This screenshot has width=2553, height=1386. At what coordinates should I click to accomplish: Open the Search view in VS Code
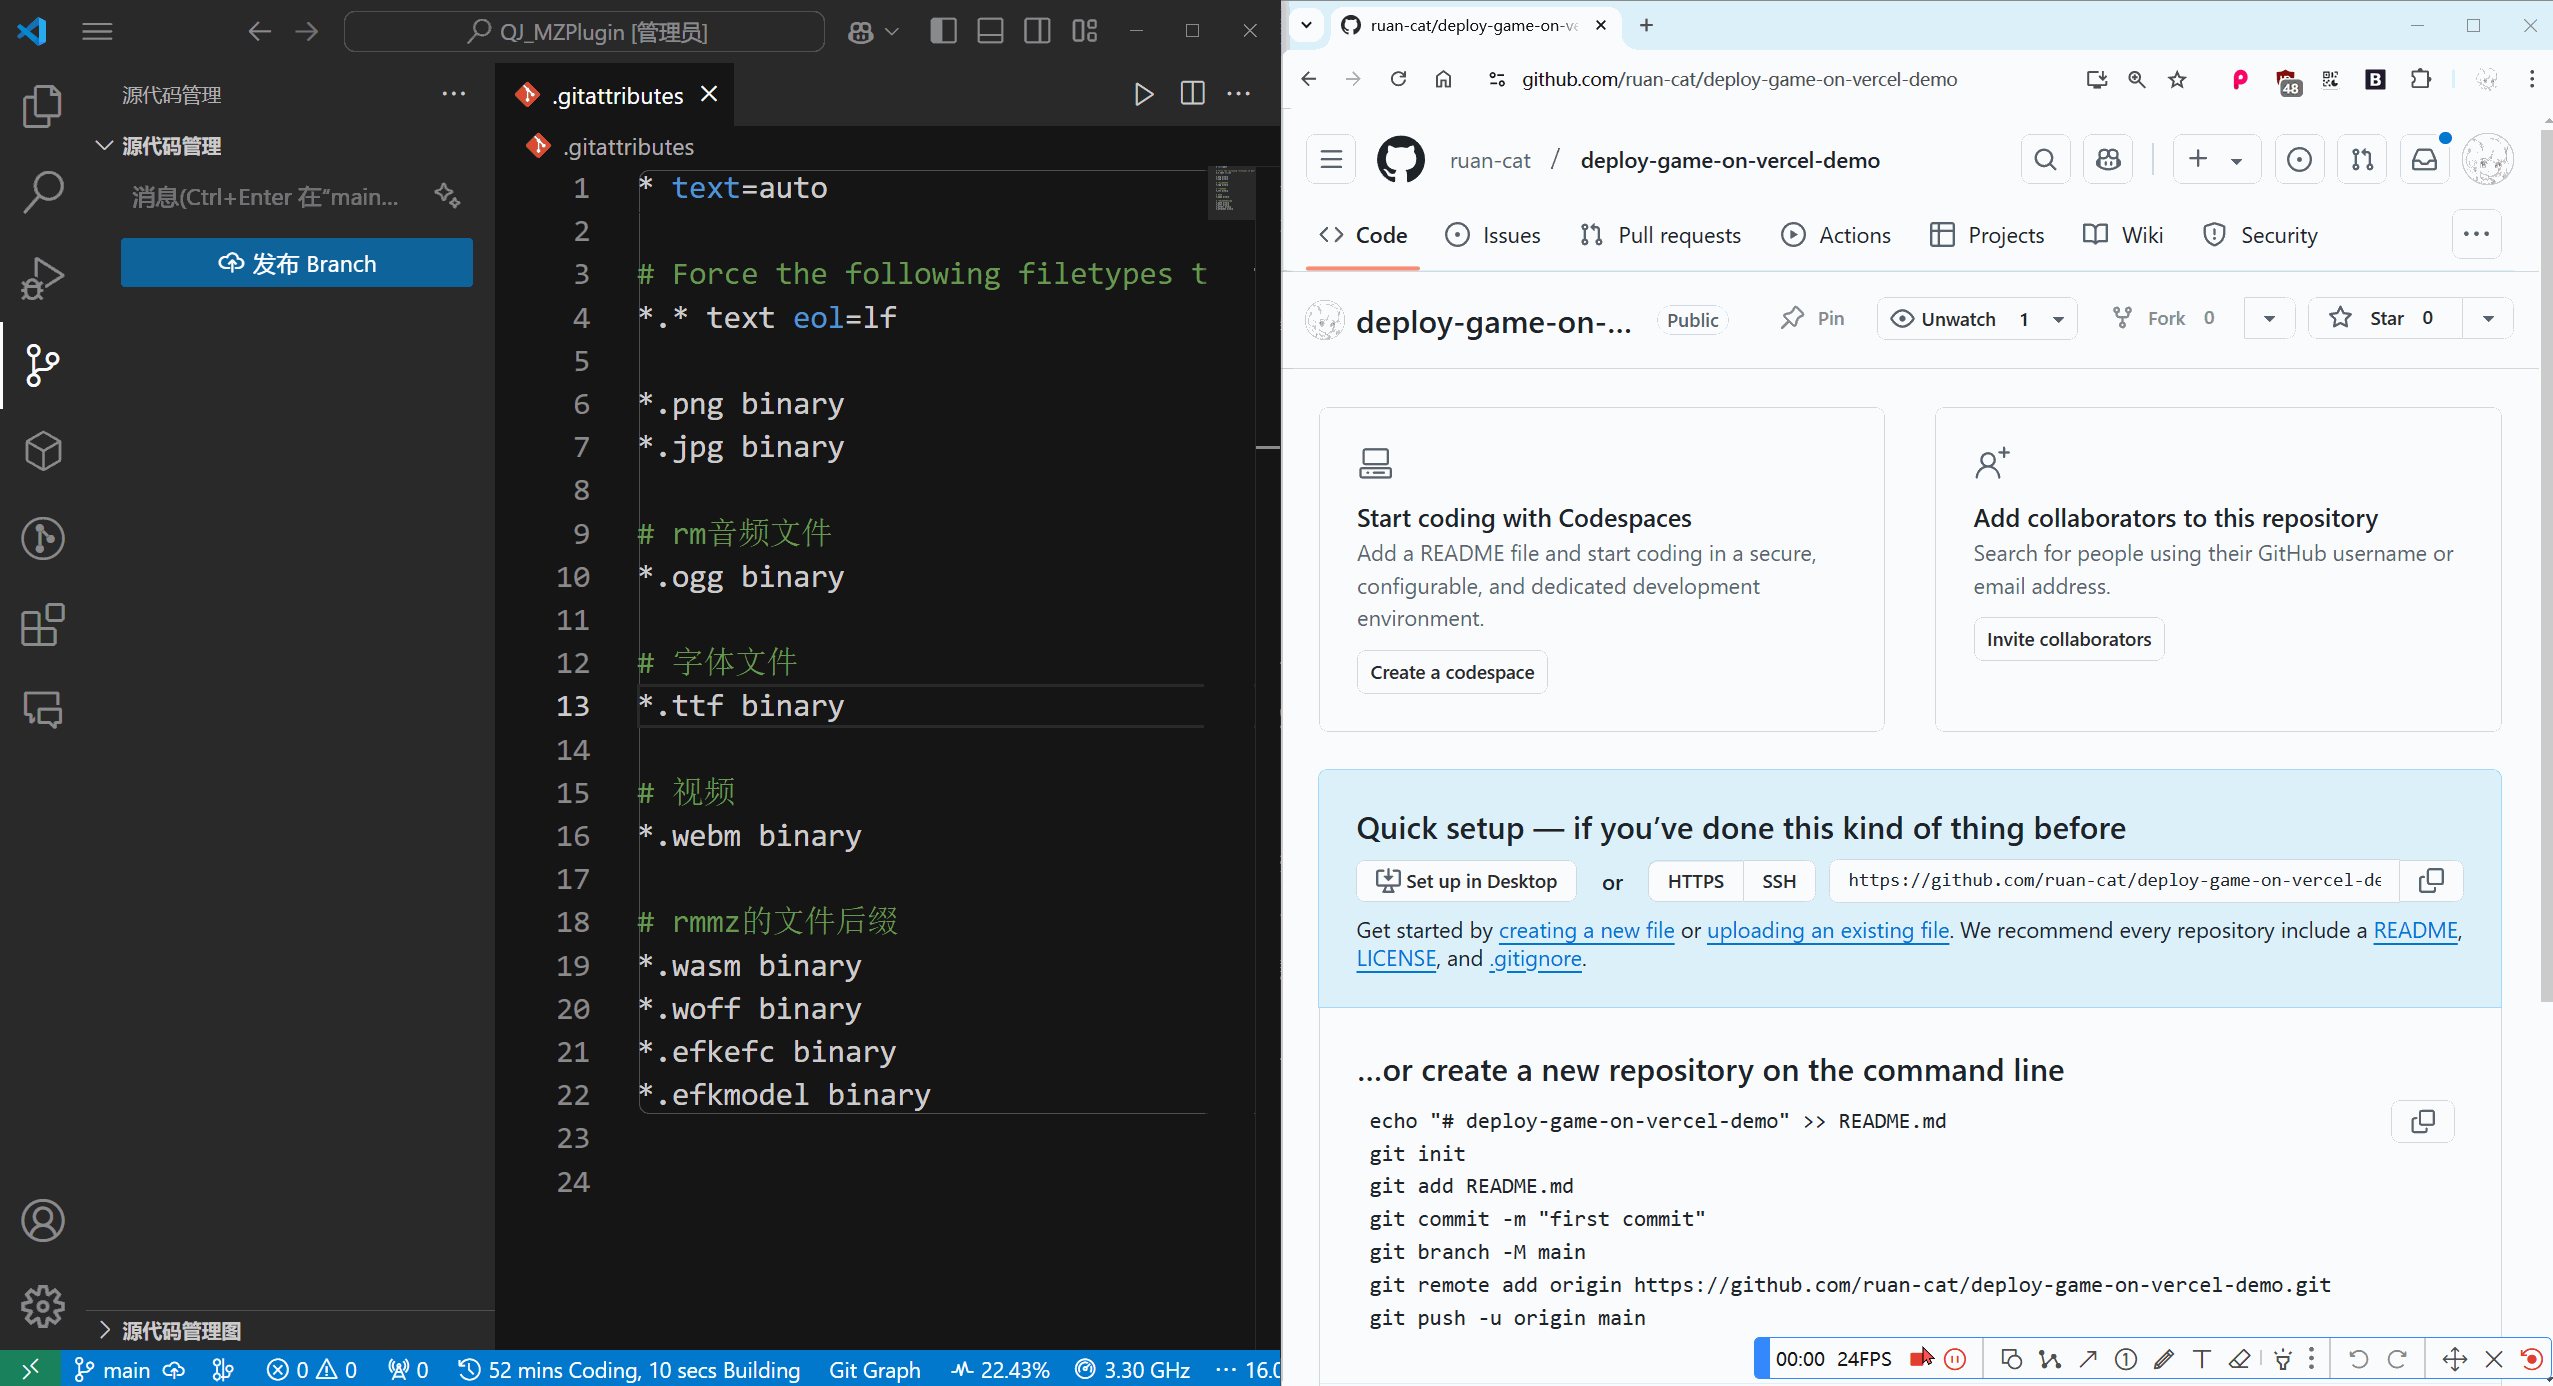[x=42, y=192]
